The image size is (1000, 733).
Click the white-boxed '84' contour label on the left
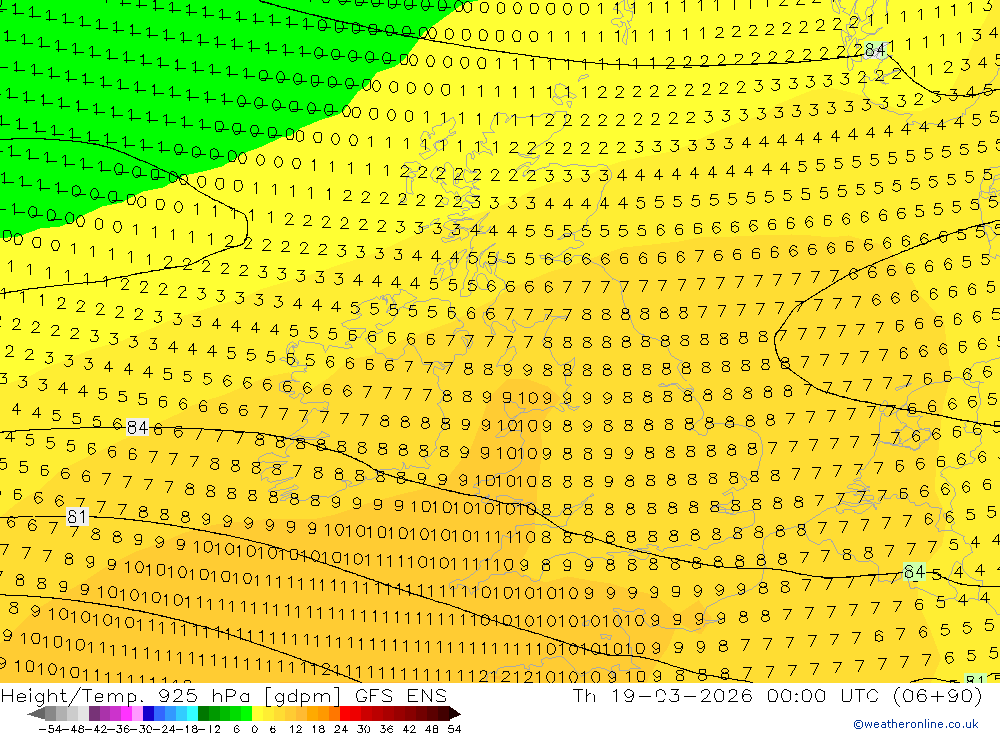(x=137, y=427)
